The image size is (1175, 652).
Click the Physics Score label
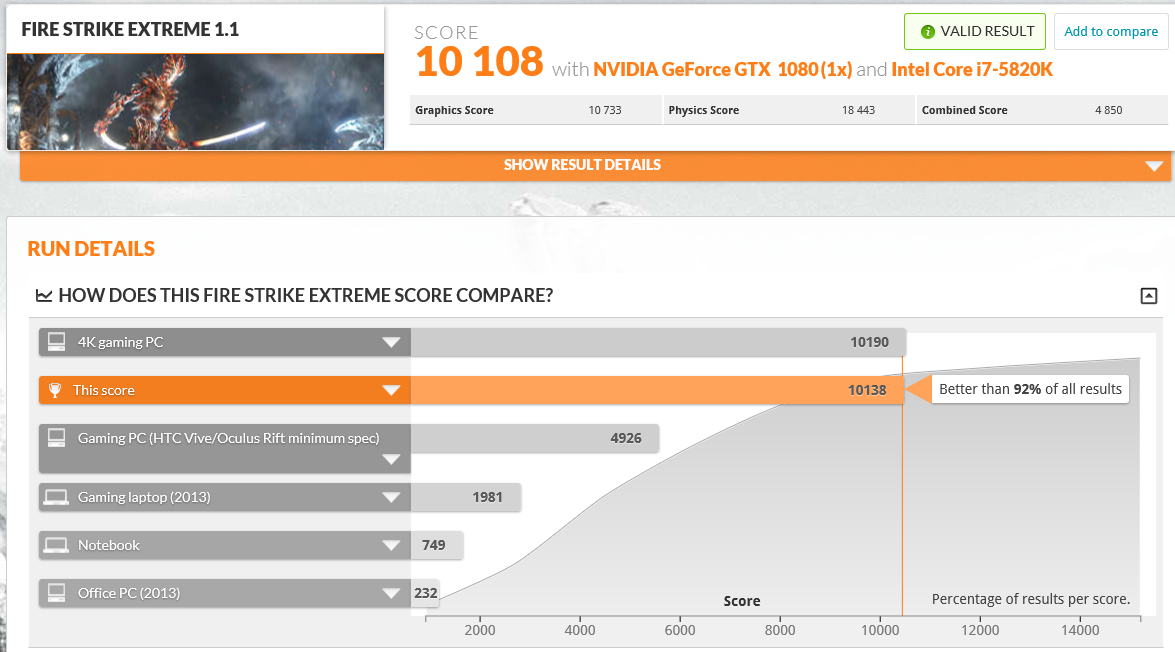click(704, 110)
